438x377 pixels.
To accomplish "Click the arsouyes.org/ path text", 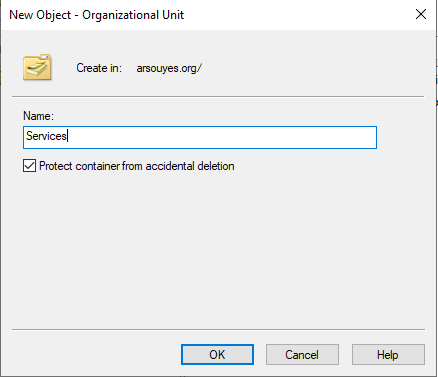I will [169, 68].
